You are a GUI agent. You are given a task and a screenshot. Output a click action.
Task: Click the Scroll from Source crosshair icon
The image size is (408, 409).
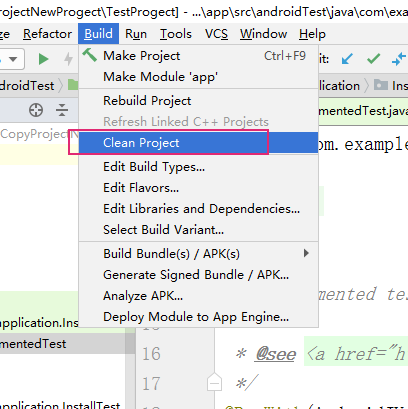point(36,110)
